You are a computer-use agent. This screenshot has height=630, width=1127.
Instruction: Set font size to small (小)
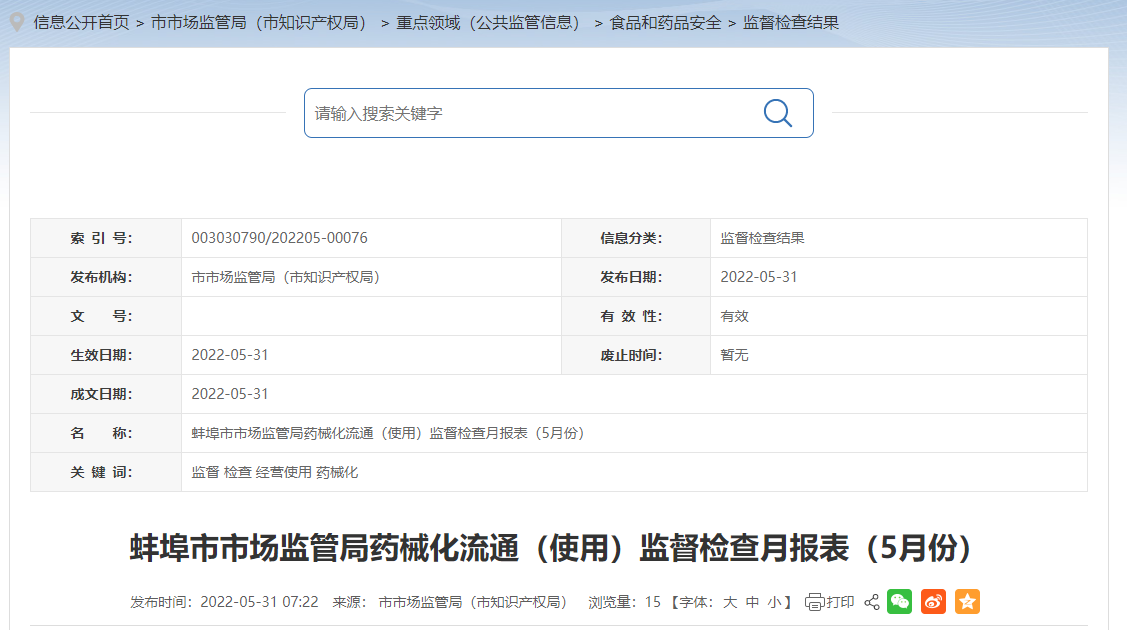[774, 602]
